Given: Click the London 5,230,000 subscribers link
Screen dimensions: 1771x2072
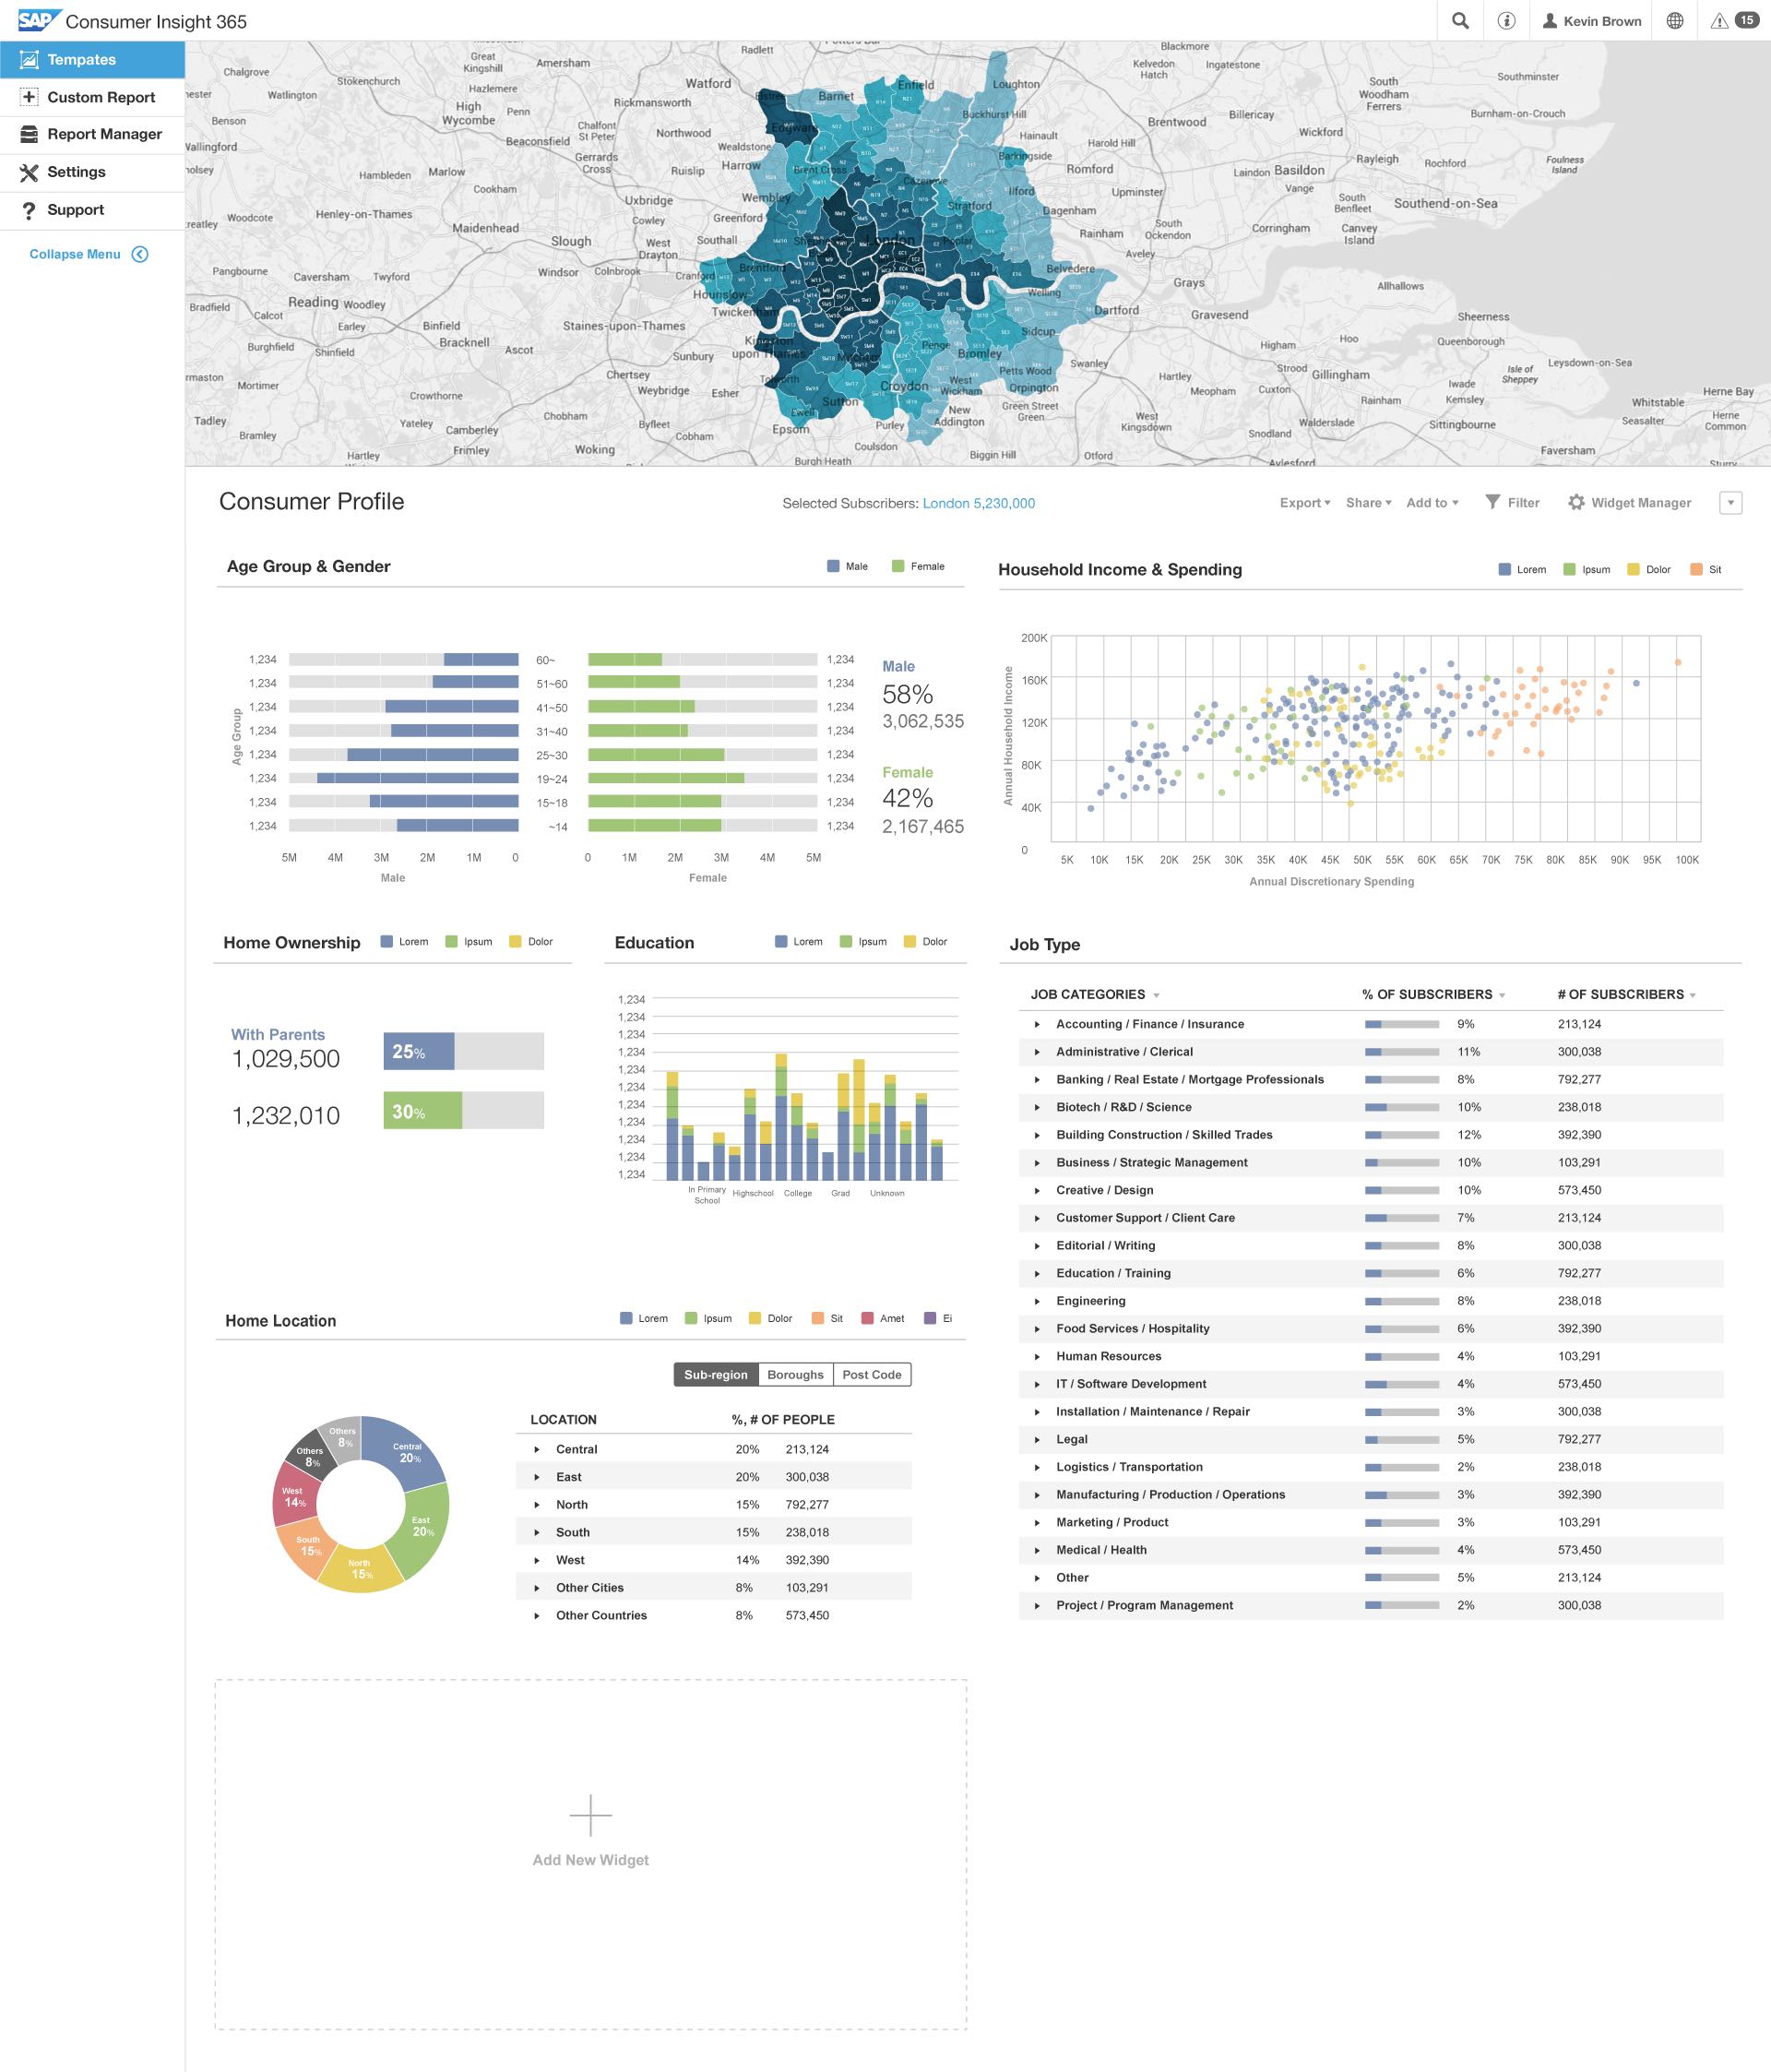Looking at the screenshot, I should [978, 503].
